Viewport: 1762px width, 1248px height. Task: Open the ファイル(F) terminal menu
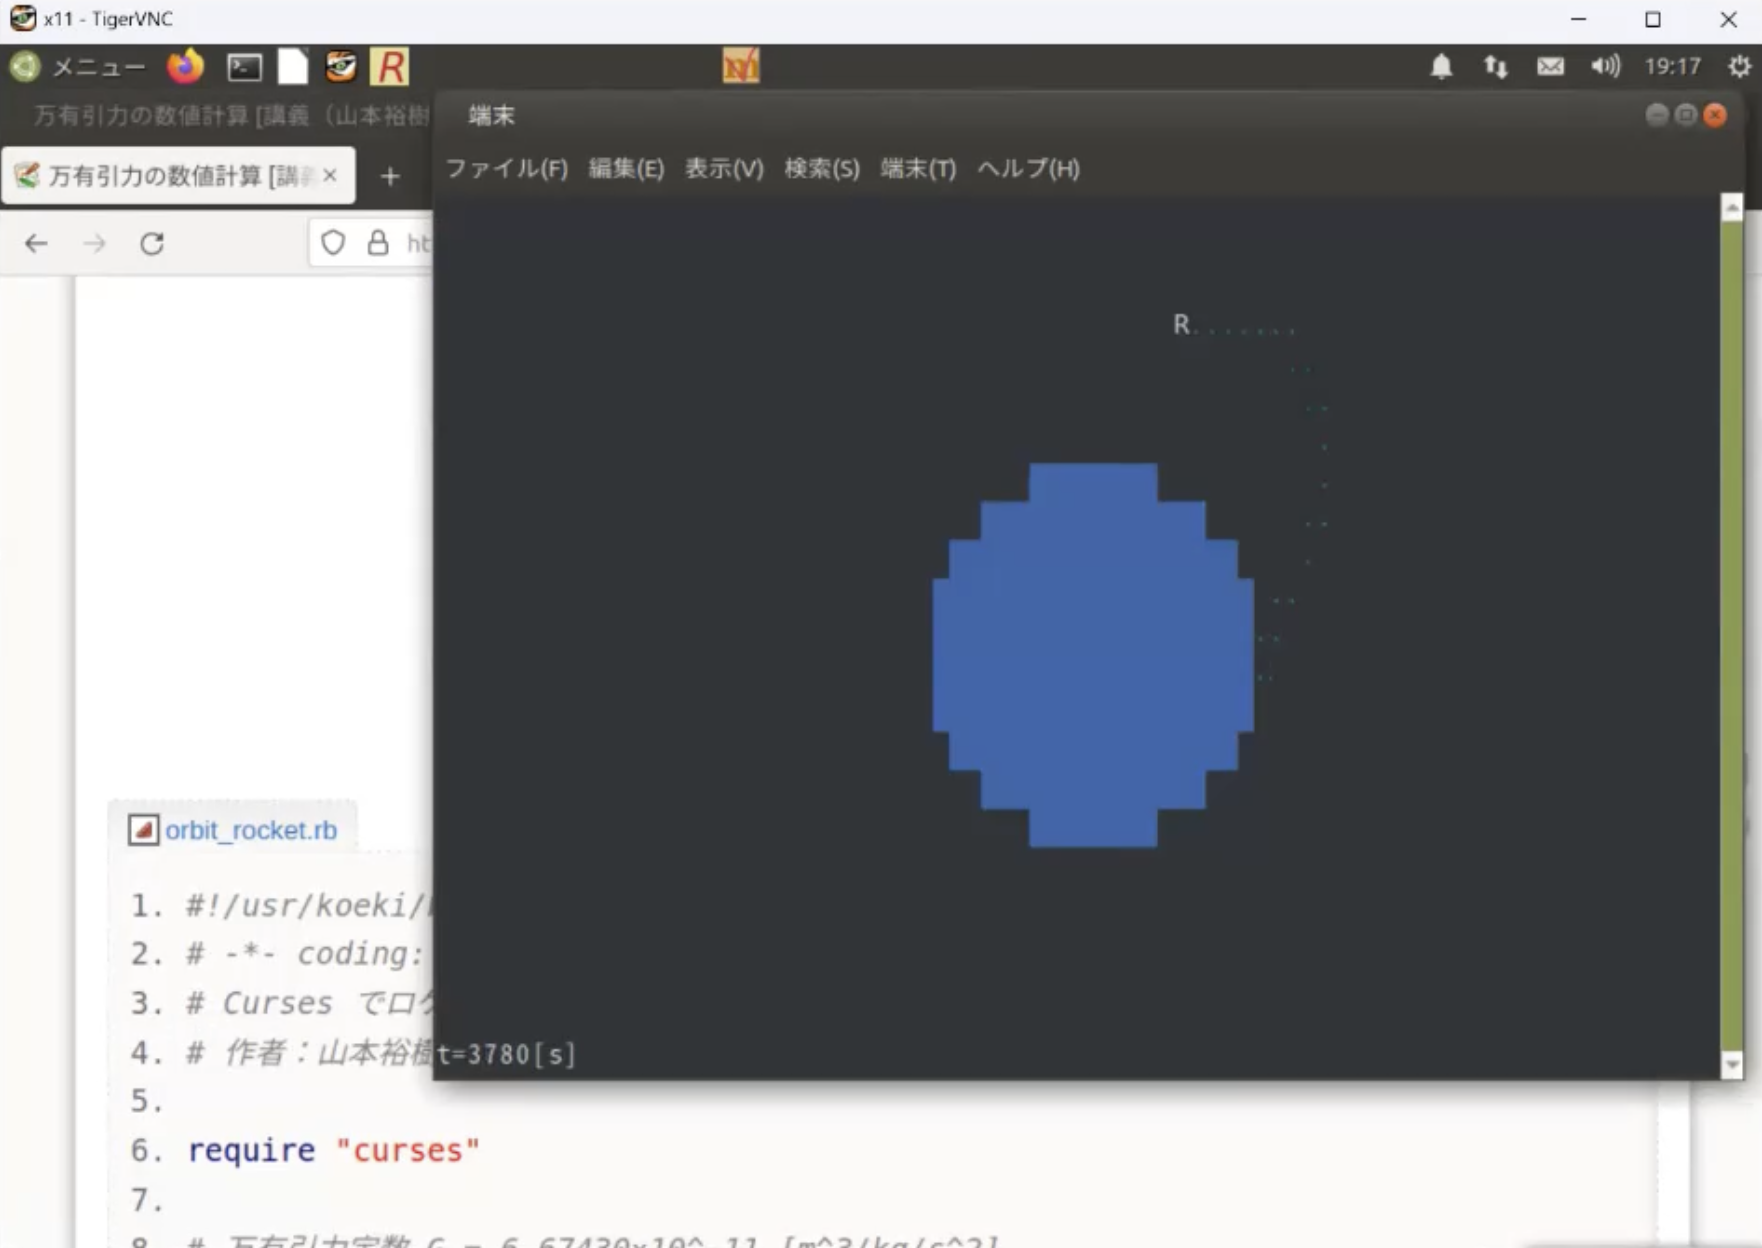click(506, 169)
